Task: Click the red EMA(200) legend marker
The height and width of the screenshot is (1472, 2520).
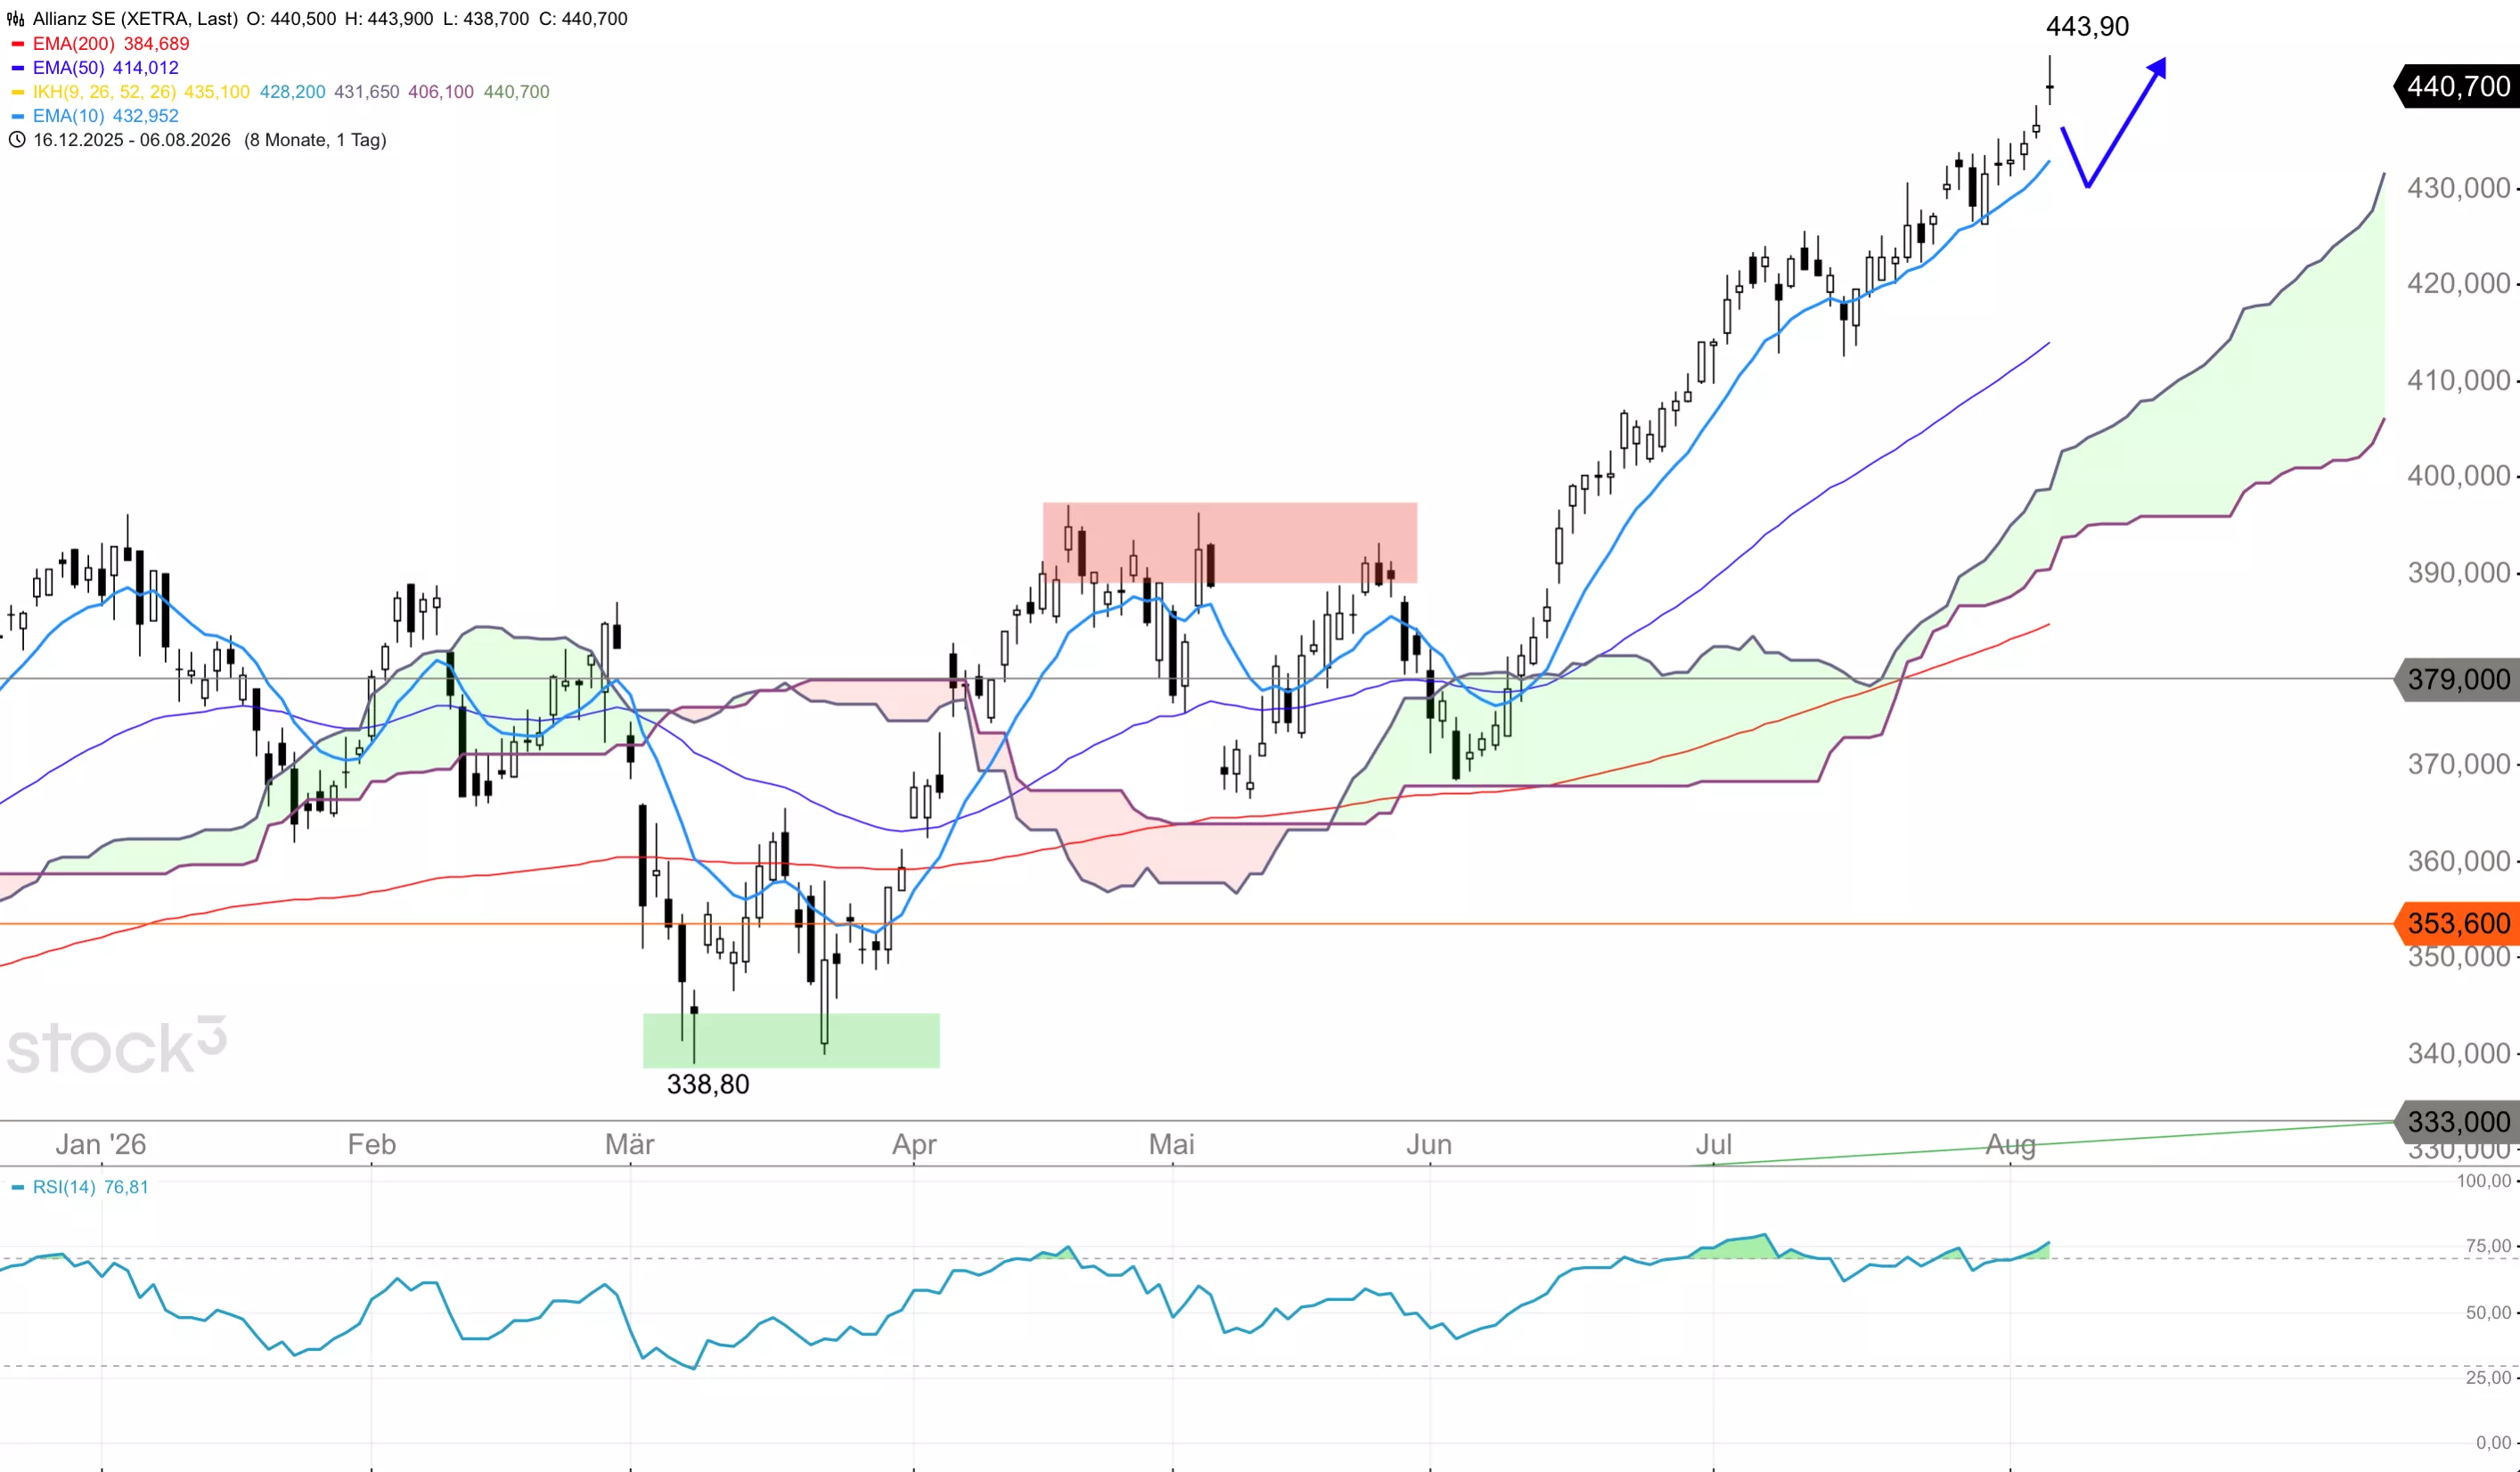Action: tap(17, 44)
